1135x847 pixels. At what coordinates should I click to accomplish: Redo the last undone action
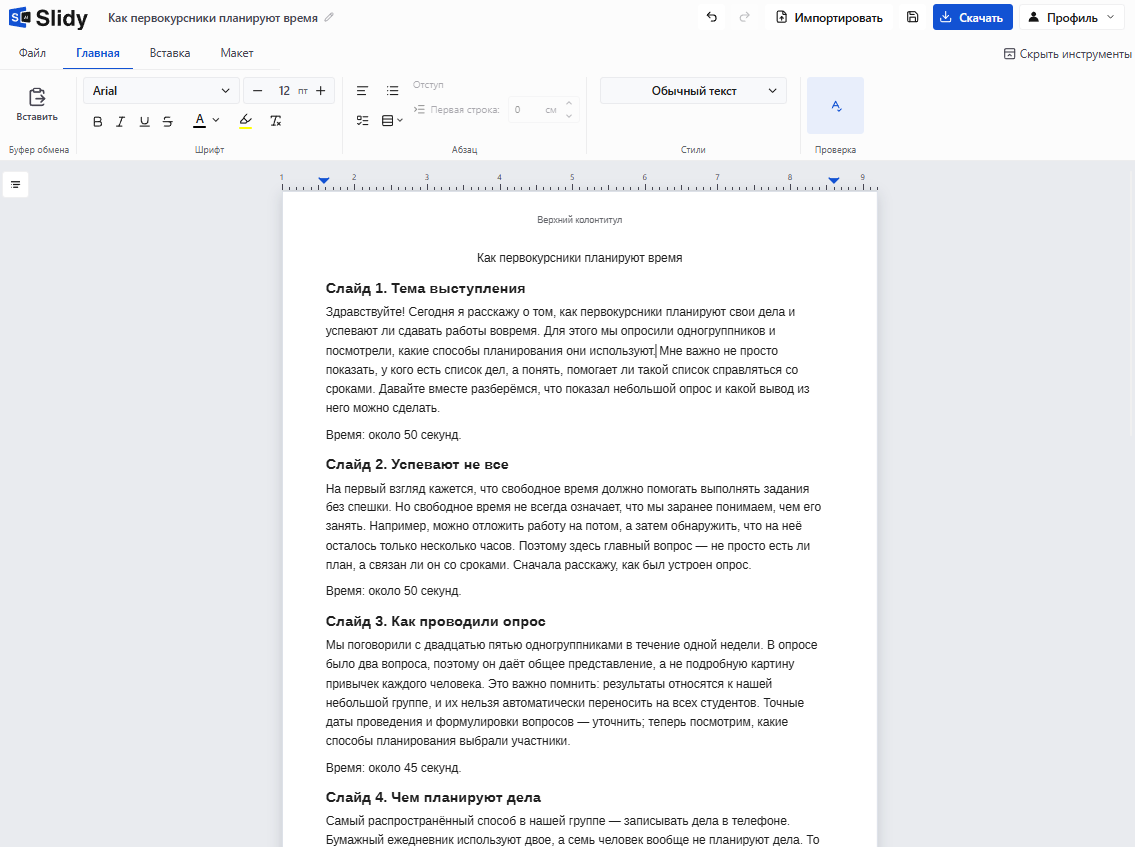point(744,17)
